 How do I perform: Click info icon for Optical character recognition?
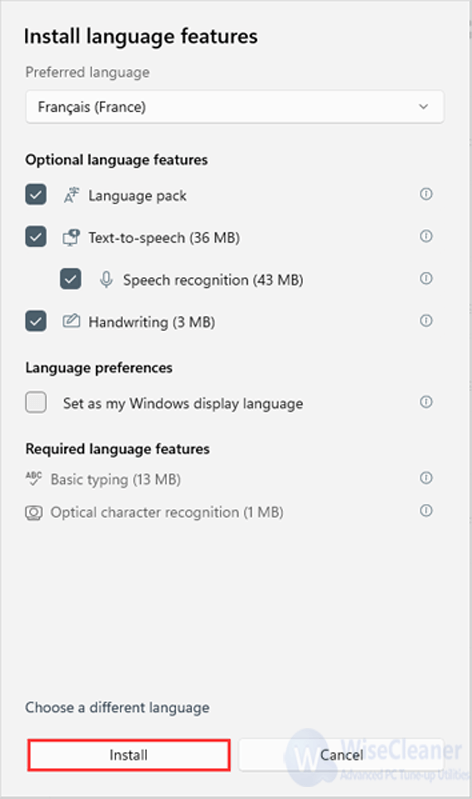[x=426, y=511]
